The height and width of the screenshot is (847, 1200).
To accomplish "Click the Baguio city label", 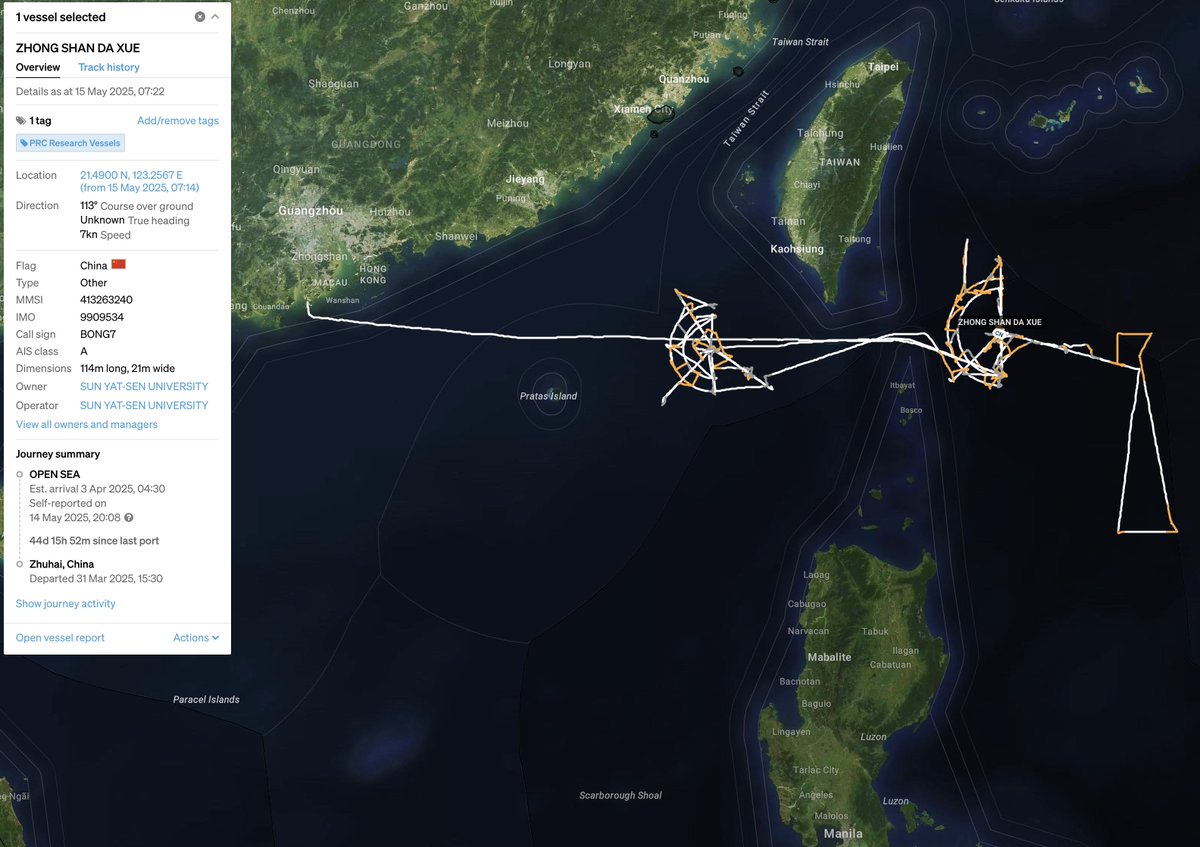I will [816, 704].
